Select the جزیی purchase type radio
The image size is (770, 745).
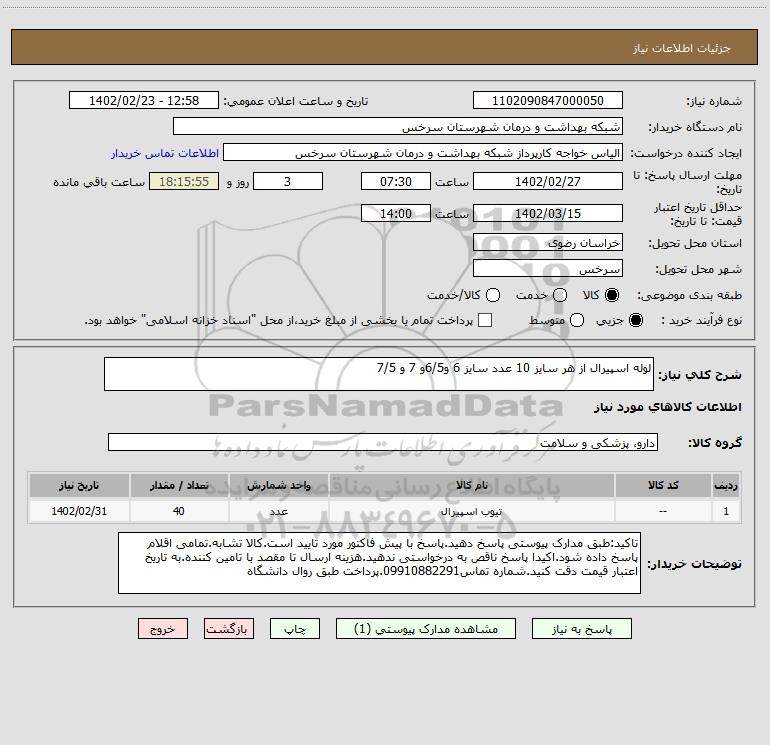tap(635, 320)
